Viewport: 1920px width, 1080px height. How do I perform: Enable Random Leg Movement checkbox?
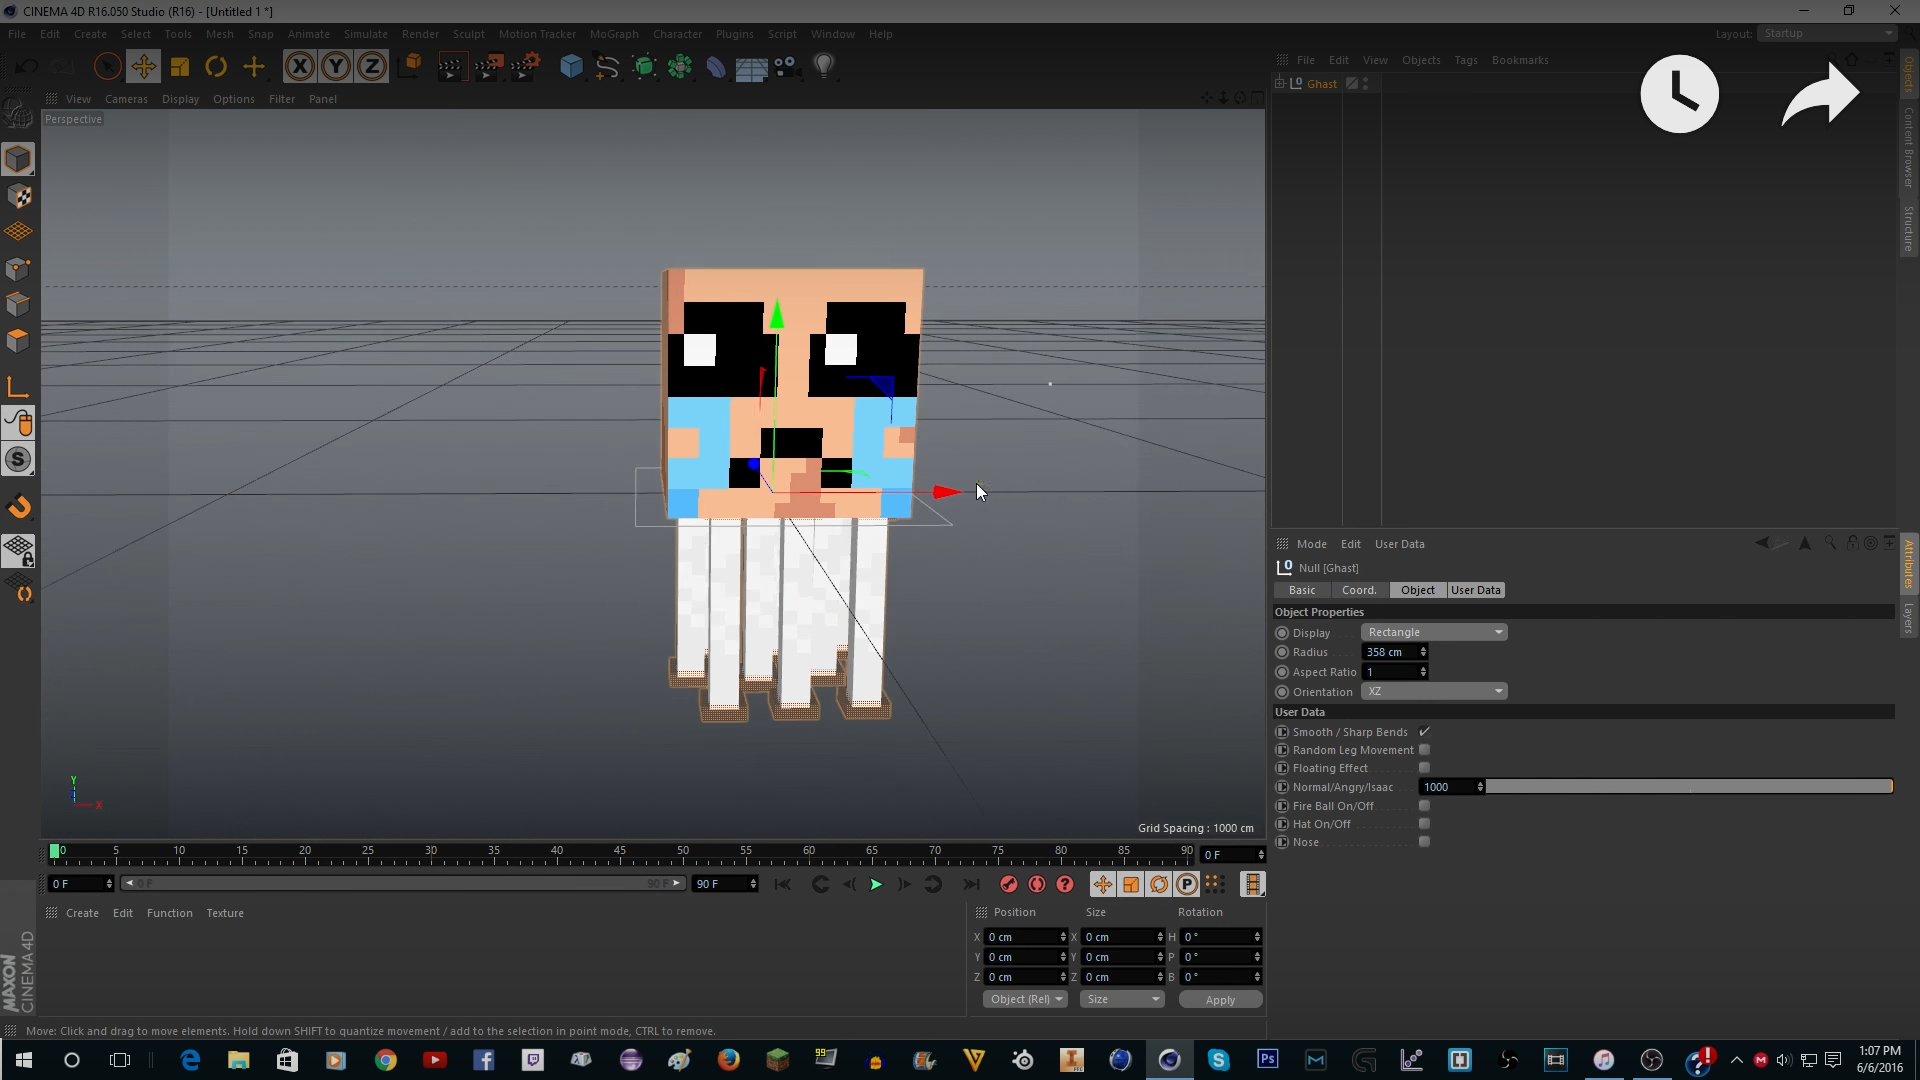1424,750
